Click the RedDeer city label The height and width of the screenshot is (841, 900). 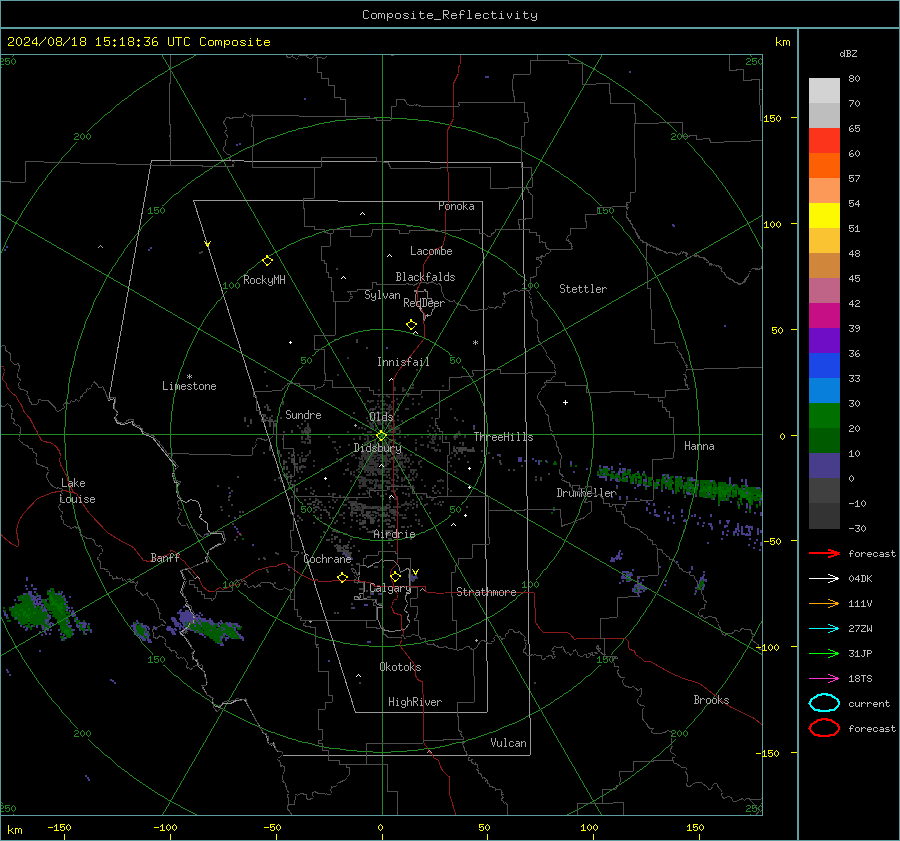pos(424,303)
